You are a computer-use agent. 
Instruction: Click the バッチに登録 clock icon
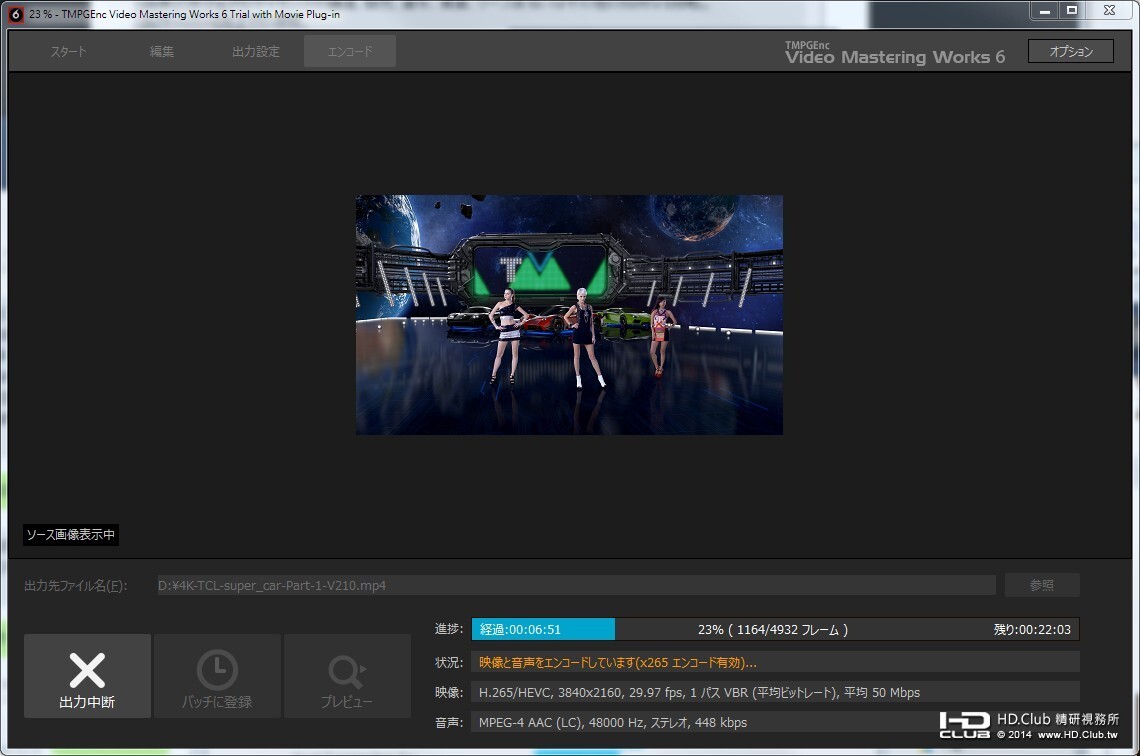(x=217, y=669)
